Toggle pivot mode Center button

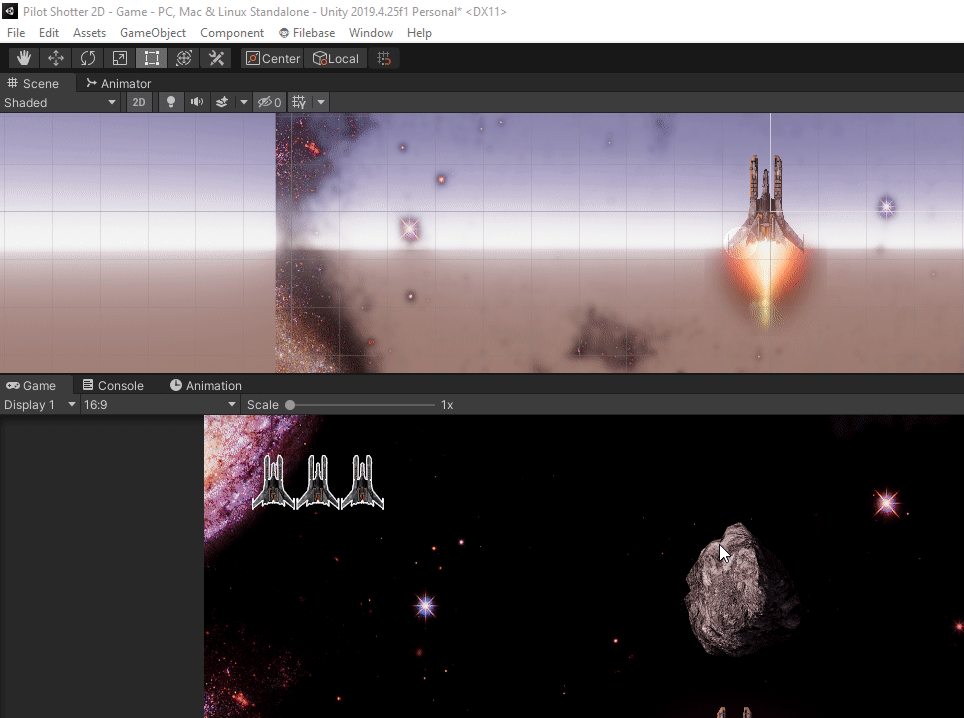pos(272,58)
